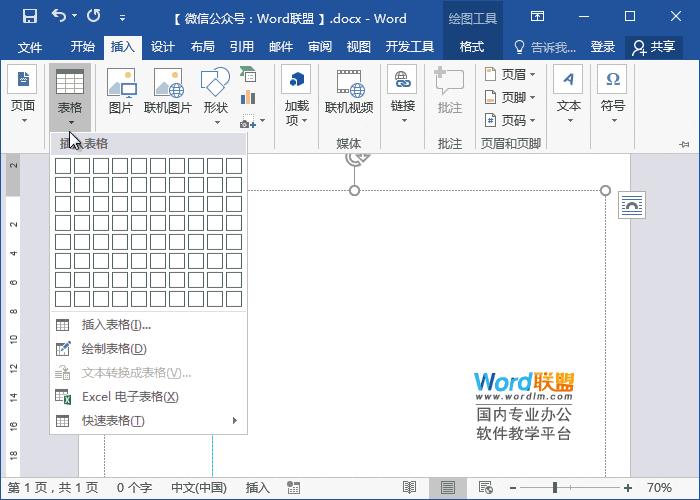
Task: Click word count 0 个字
Action: coord(134,488)
